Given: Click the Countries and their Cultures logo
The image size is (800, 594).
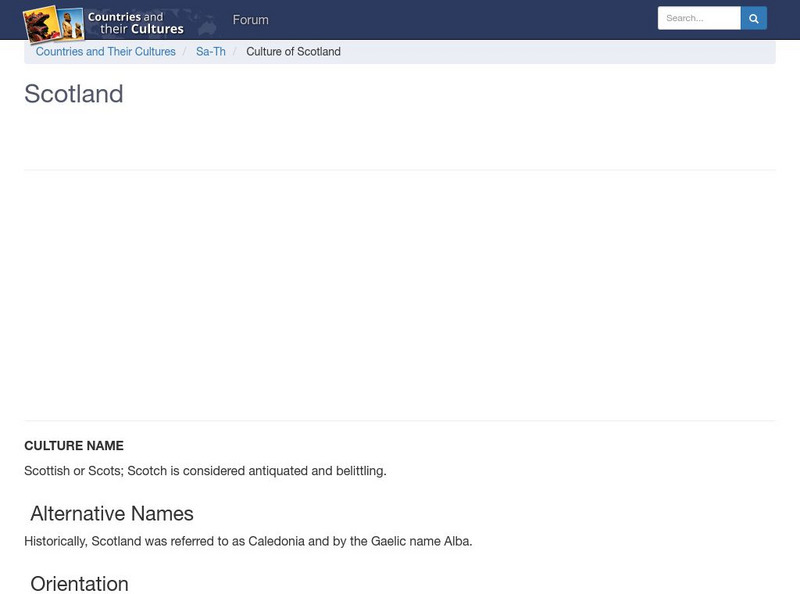Looking at the screenshot, I should click(119, 23).
